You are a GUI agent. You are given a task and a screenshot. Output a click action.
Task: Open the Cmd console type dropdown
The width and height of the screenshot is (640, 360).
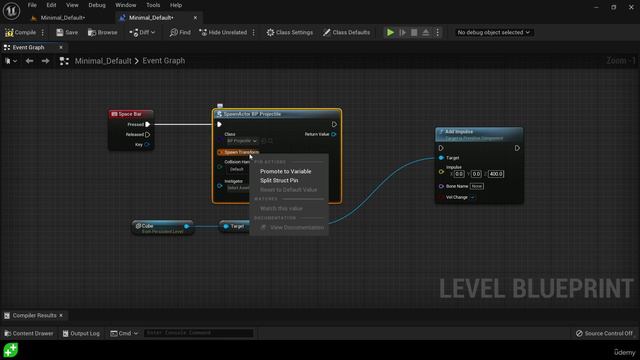coord(124,333)
